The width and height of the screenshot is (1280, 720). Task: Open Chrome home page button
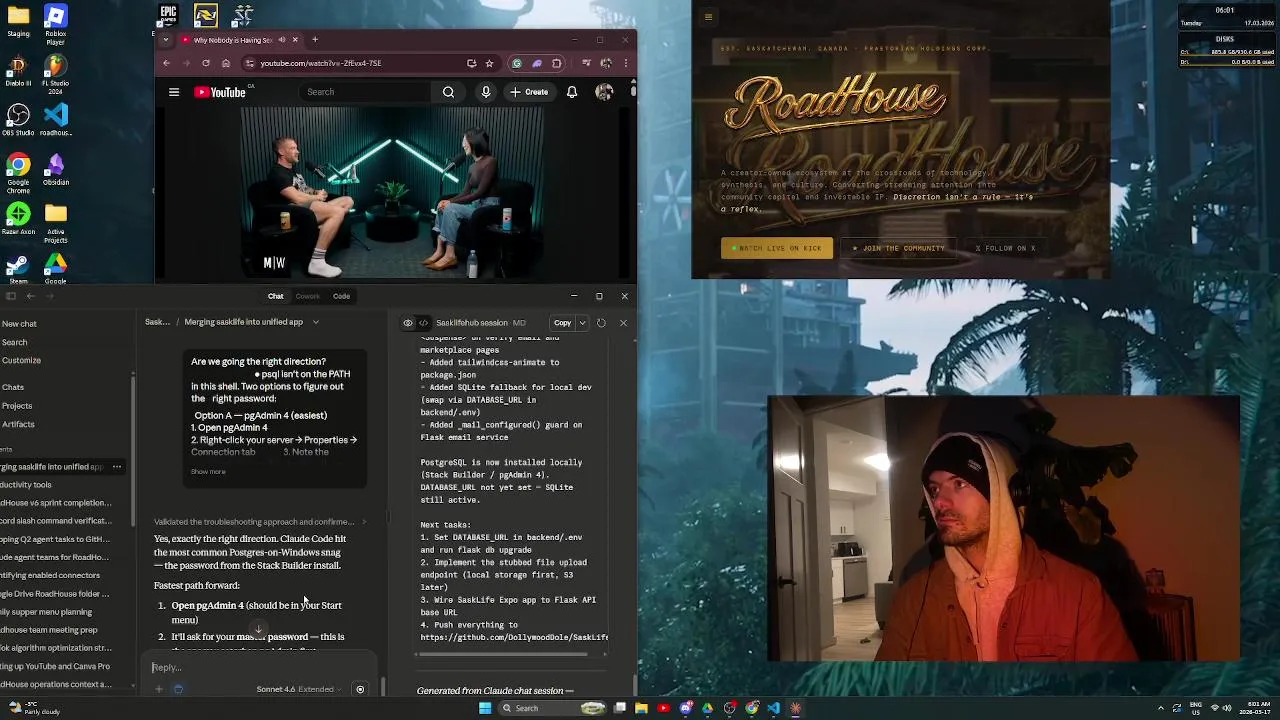click(x=225, y=63)
